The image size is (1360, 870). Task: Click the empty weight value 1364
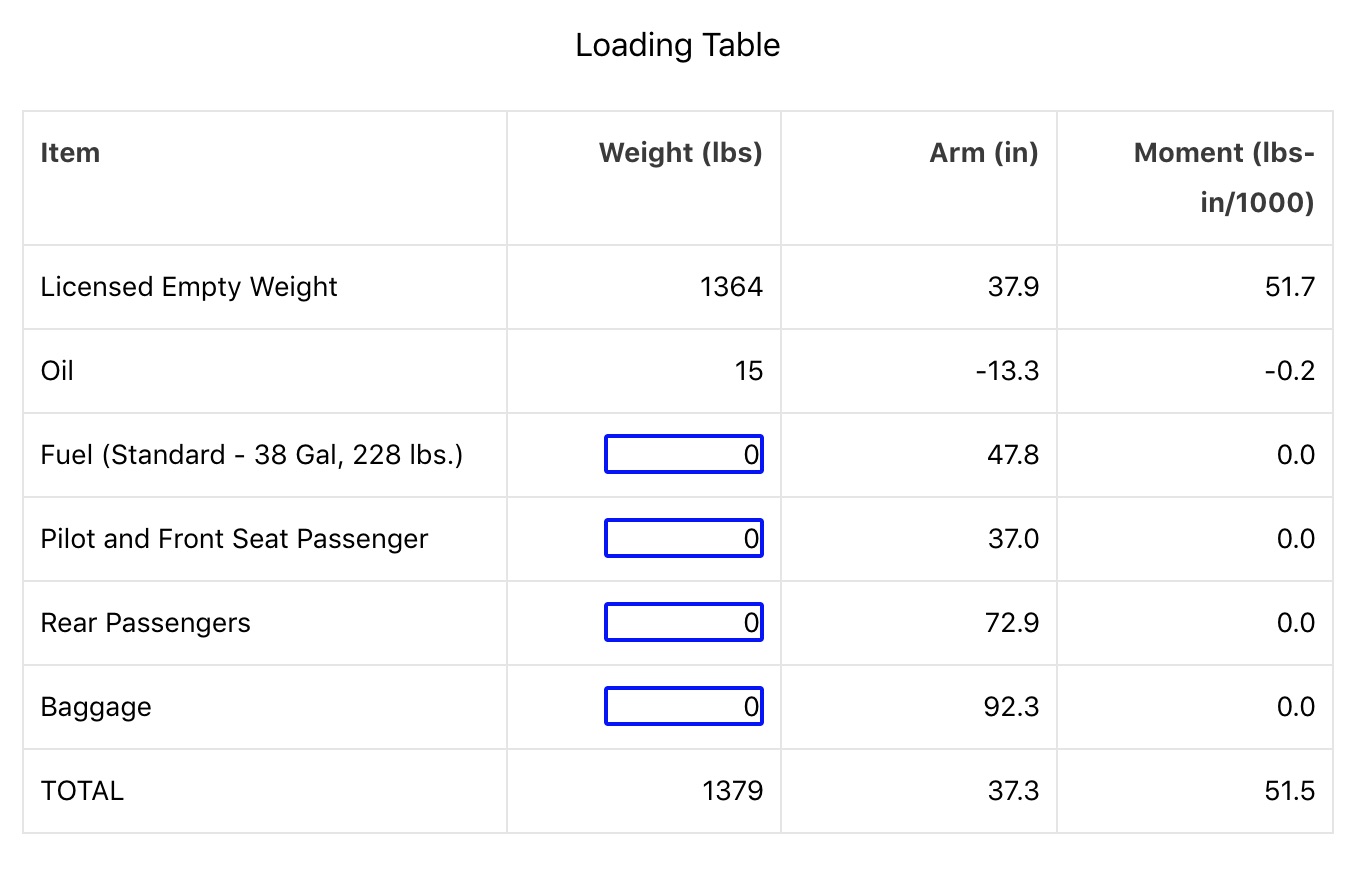(732, 287)
